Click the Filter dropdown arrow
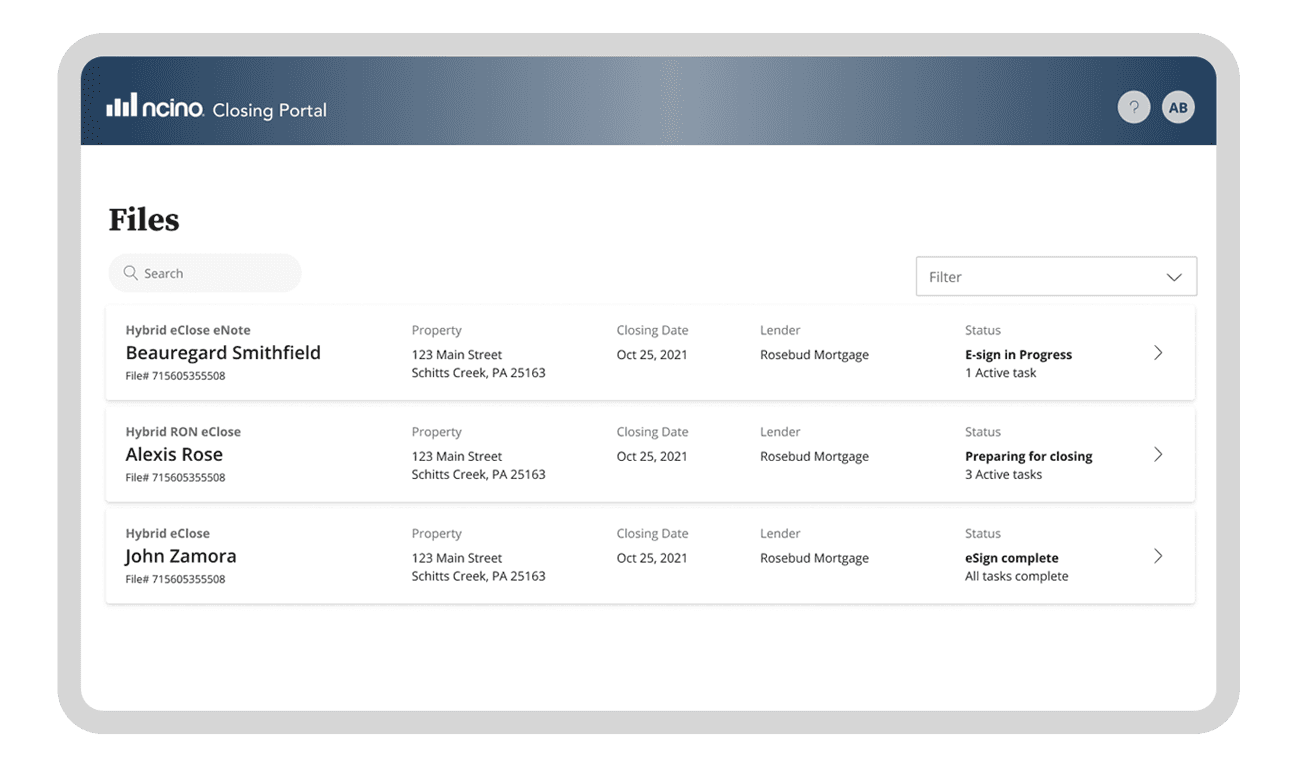Screen dimensions: 1300x769 [1173, 277]
